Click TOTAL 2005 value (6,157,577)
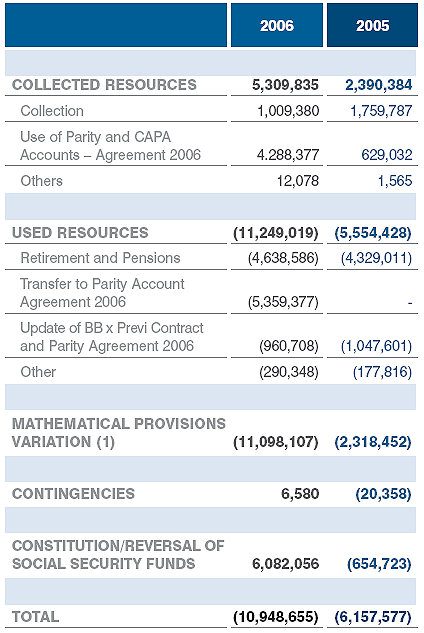 (373, 617)
